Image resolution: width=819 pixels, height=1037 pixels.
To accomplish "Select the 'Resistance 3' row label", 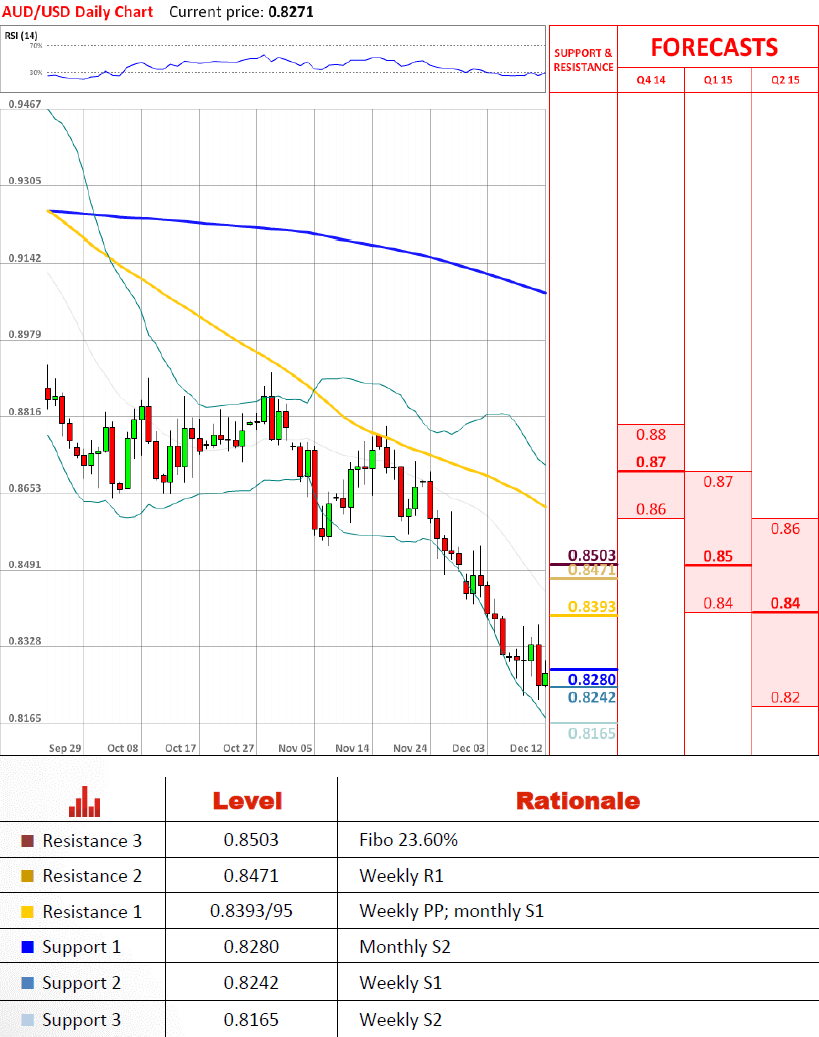I will coord(92,841).
